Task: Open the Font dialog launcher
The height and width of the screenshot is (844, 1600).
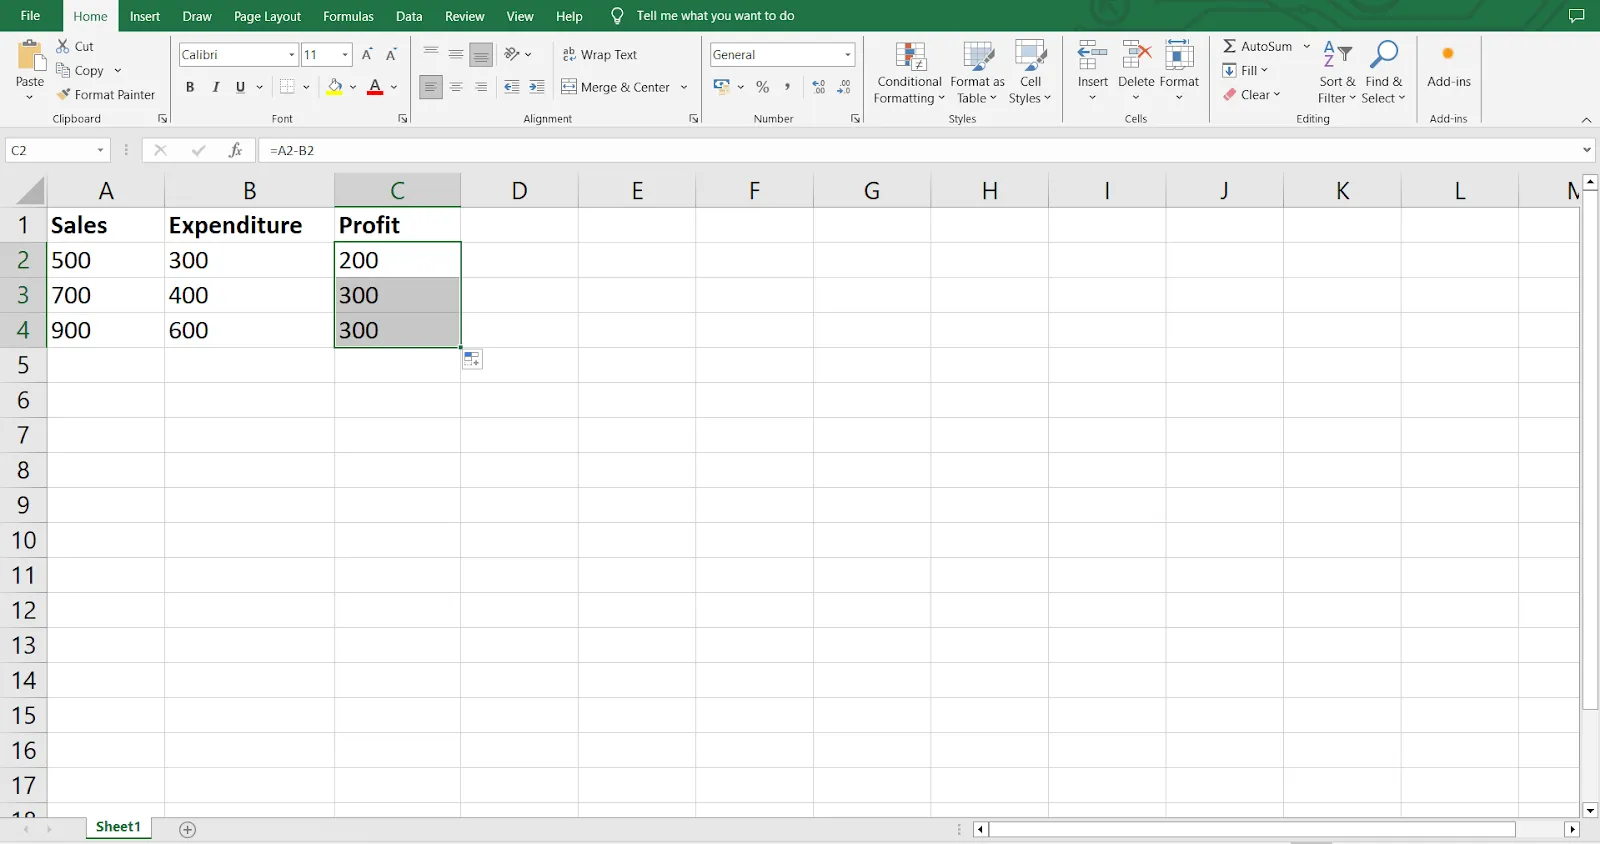Action: [x=403, y=119]
